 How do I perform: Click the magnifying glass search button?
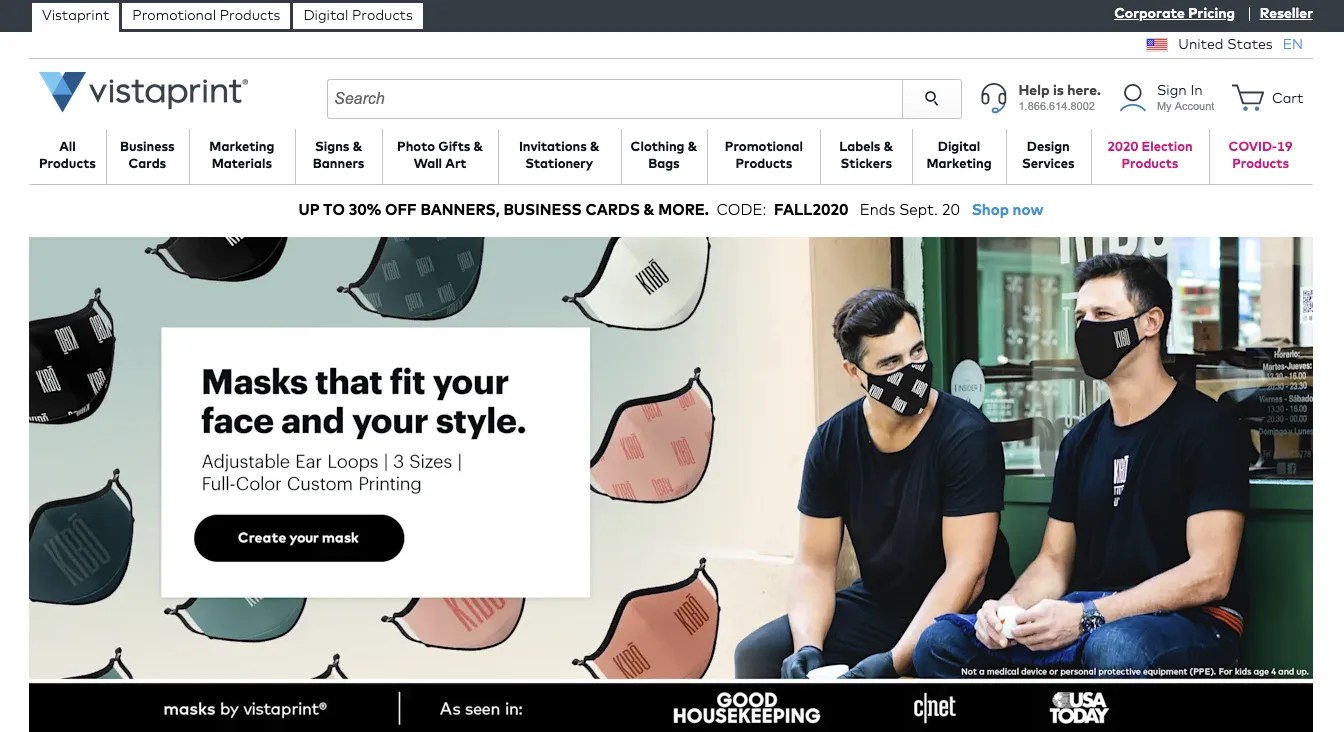tap(931, 98)
